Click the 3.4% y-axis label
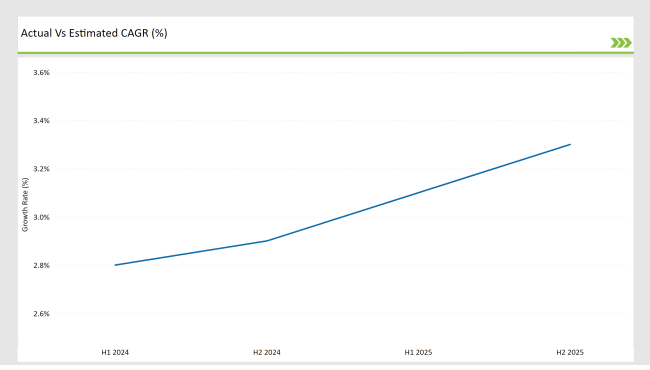 tap(41, 121)
